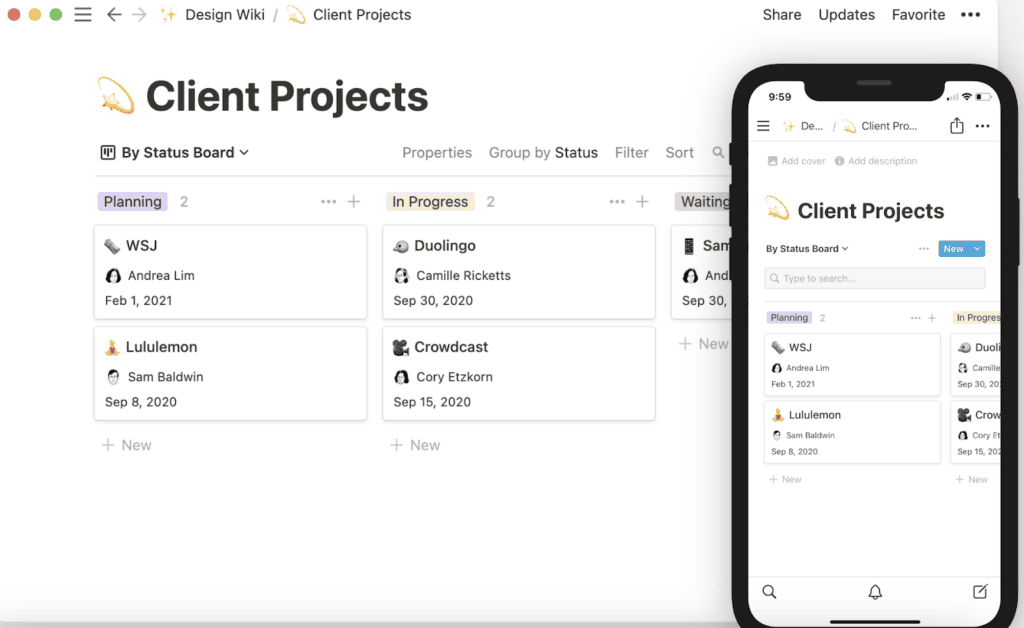Screen dimensions: 1024x628
Task: Tap the phone De... breadcrumb
Action: coord(803,126)
